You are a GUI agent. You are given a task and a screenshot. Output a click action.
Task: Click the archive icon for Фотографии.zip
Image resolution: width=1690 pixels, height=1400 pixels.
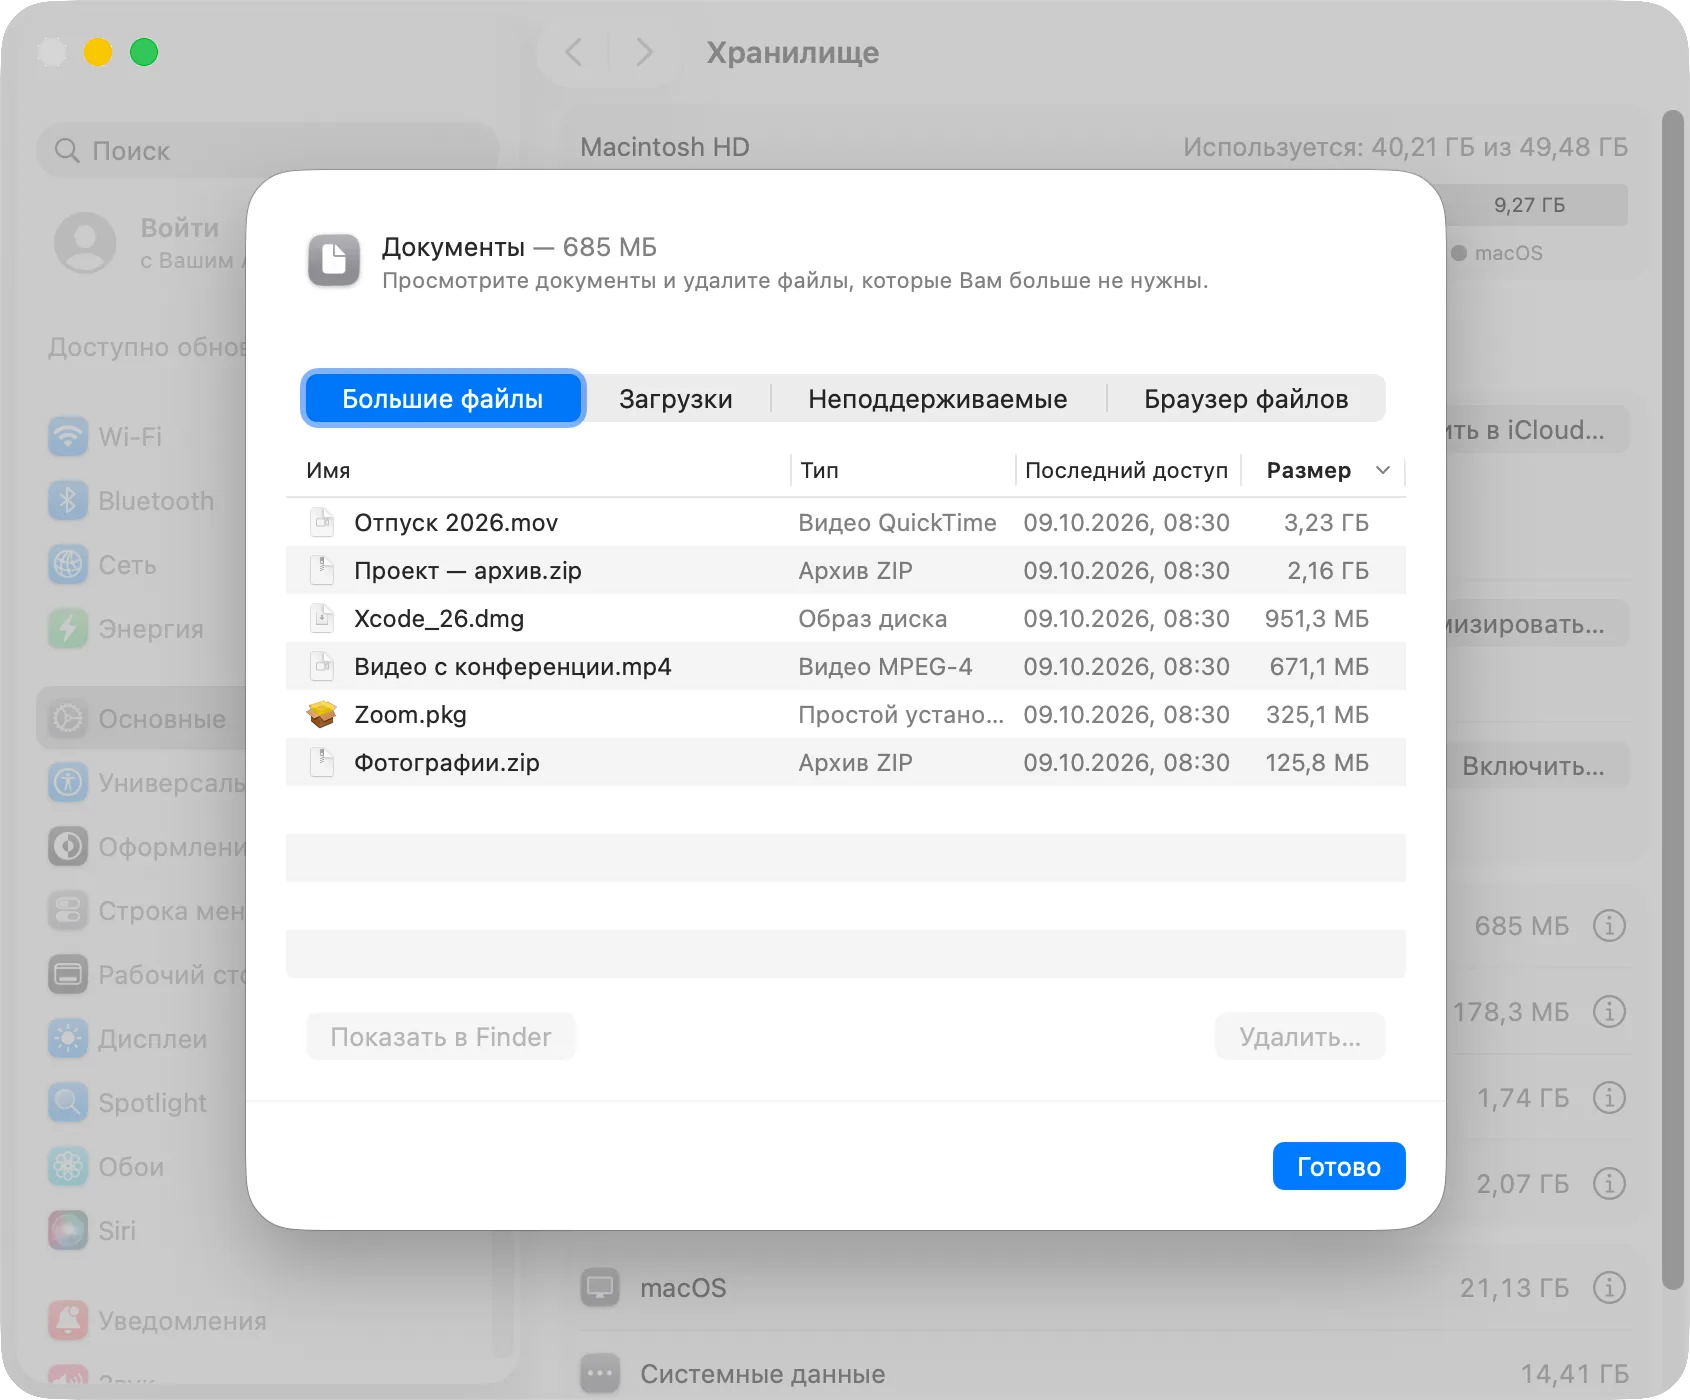pos(322,762)
